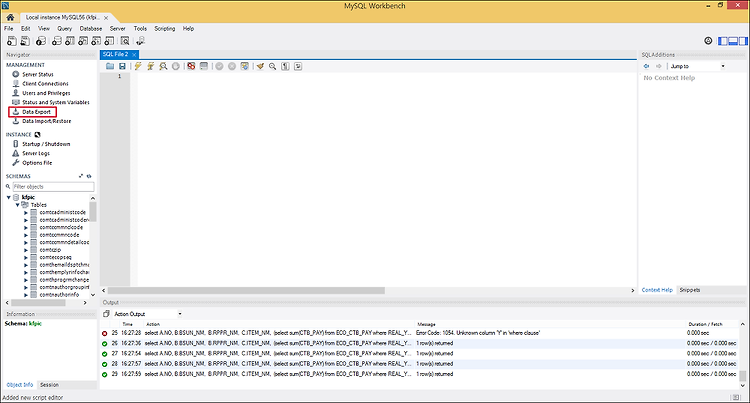Open Users and Privileges
Viewport: 750px width, 403px height.
(x=46, y=93)
